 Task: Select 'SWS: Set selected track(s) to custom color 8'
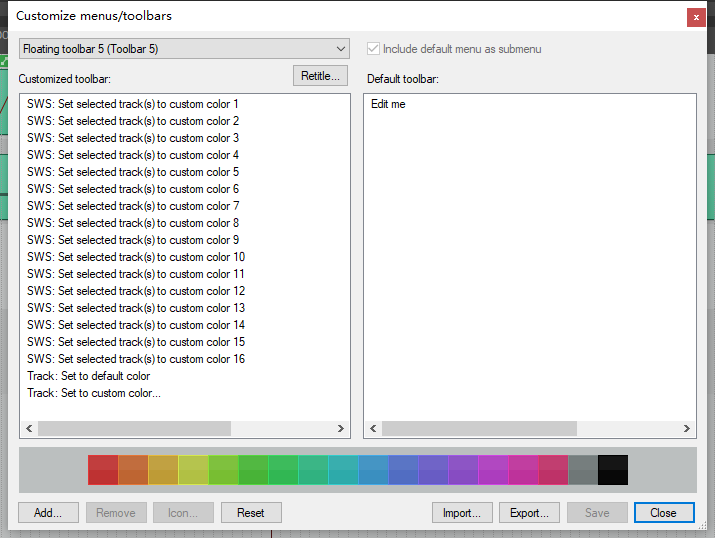(x=133, y=223)
